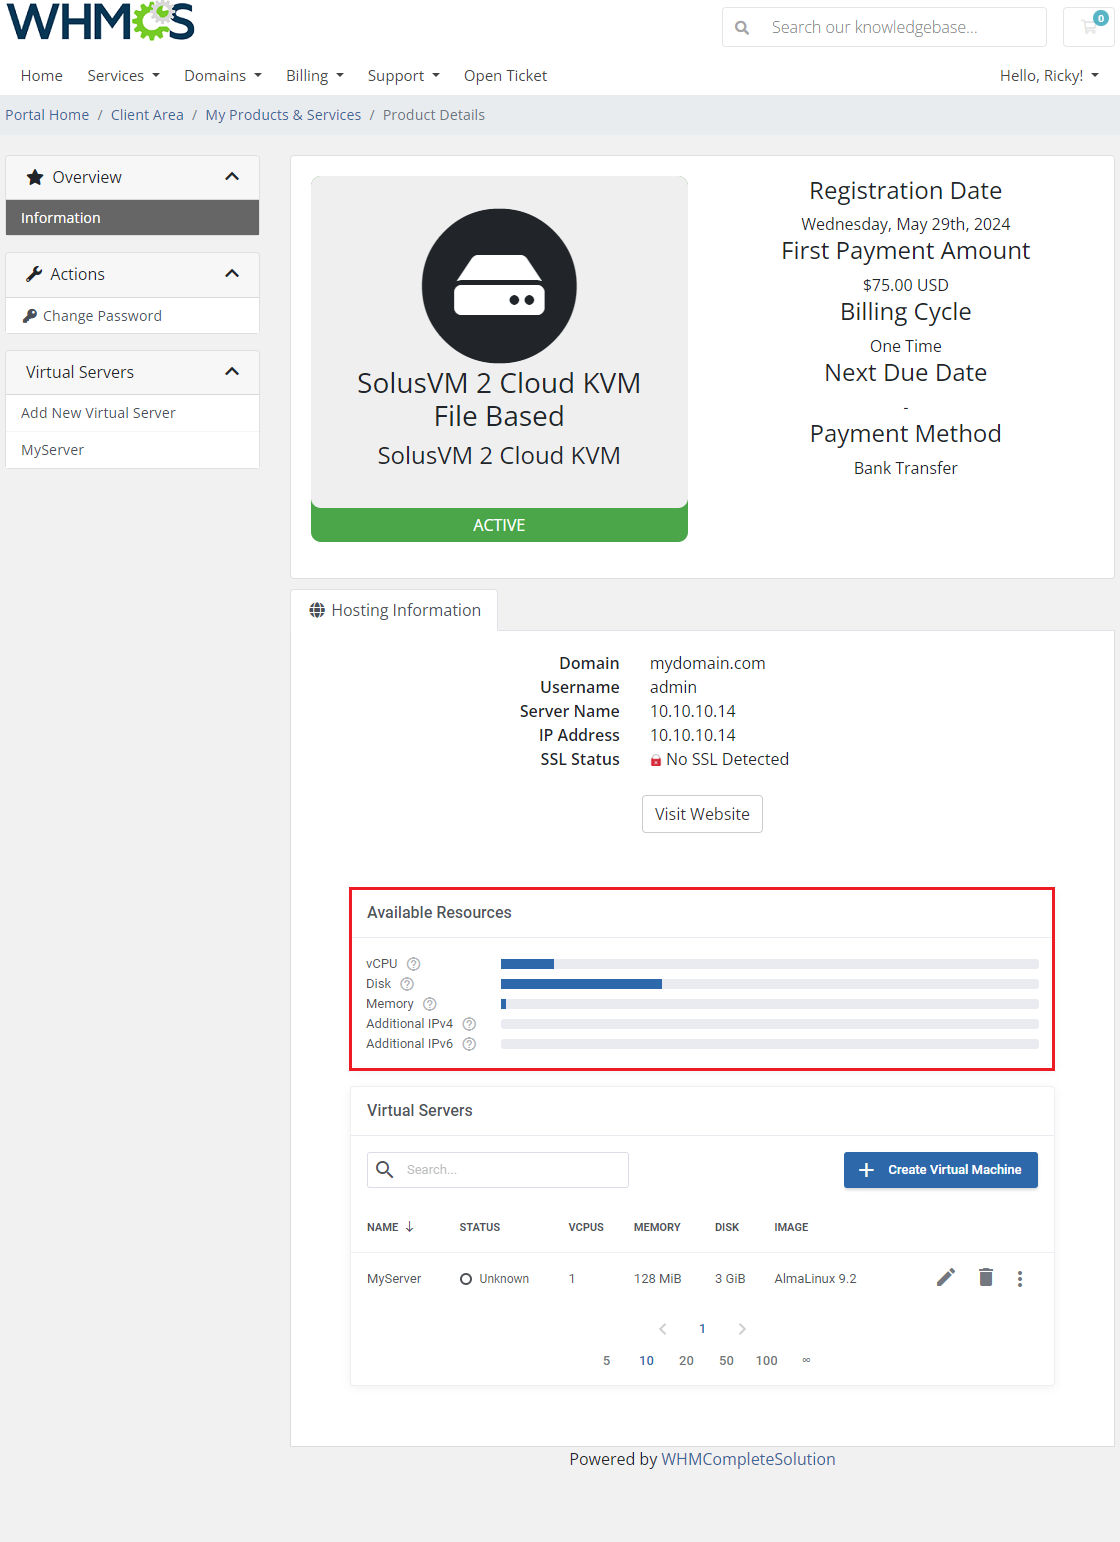
Task: Click the virtual servers search magnifier icon
Action: (385, 1169)
